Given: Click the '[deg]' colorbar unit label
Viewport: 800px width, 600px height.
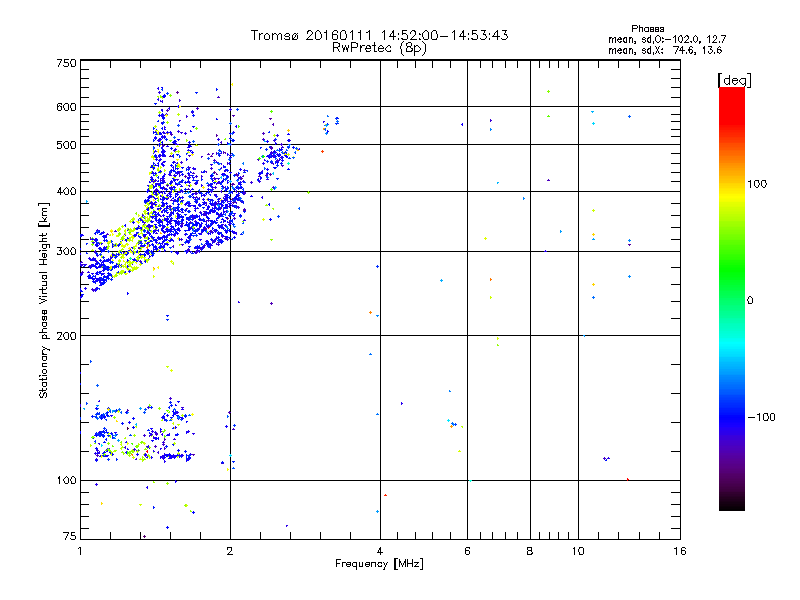Looking at the screenshot, I should 734,80.
